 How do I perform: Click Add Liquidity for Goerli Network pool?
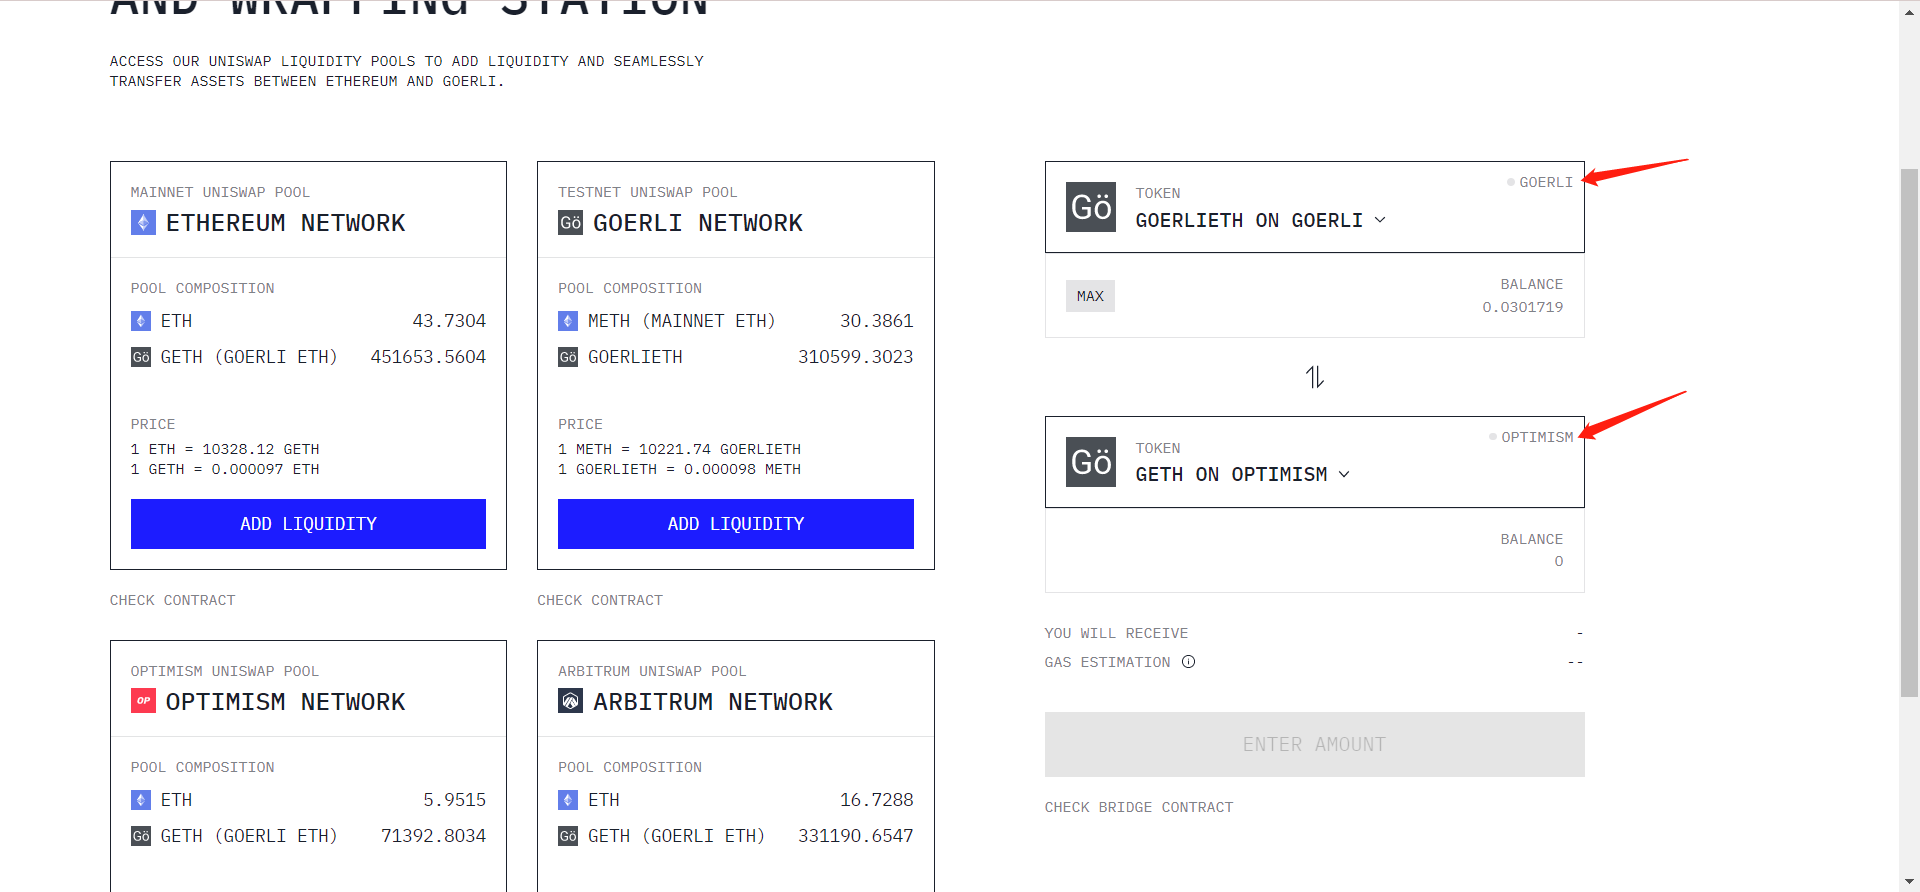tap(735, 524)
